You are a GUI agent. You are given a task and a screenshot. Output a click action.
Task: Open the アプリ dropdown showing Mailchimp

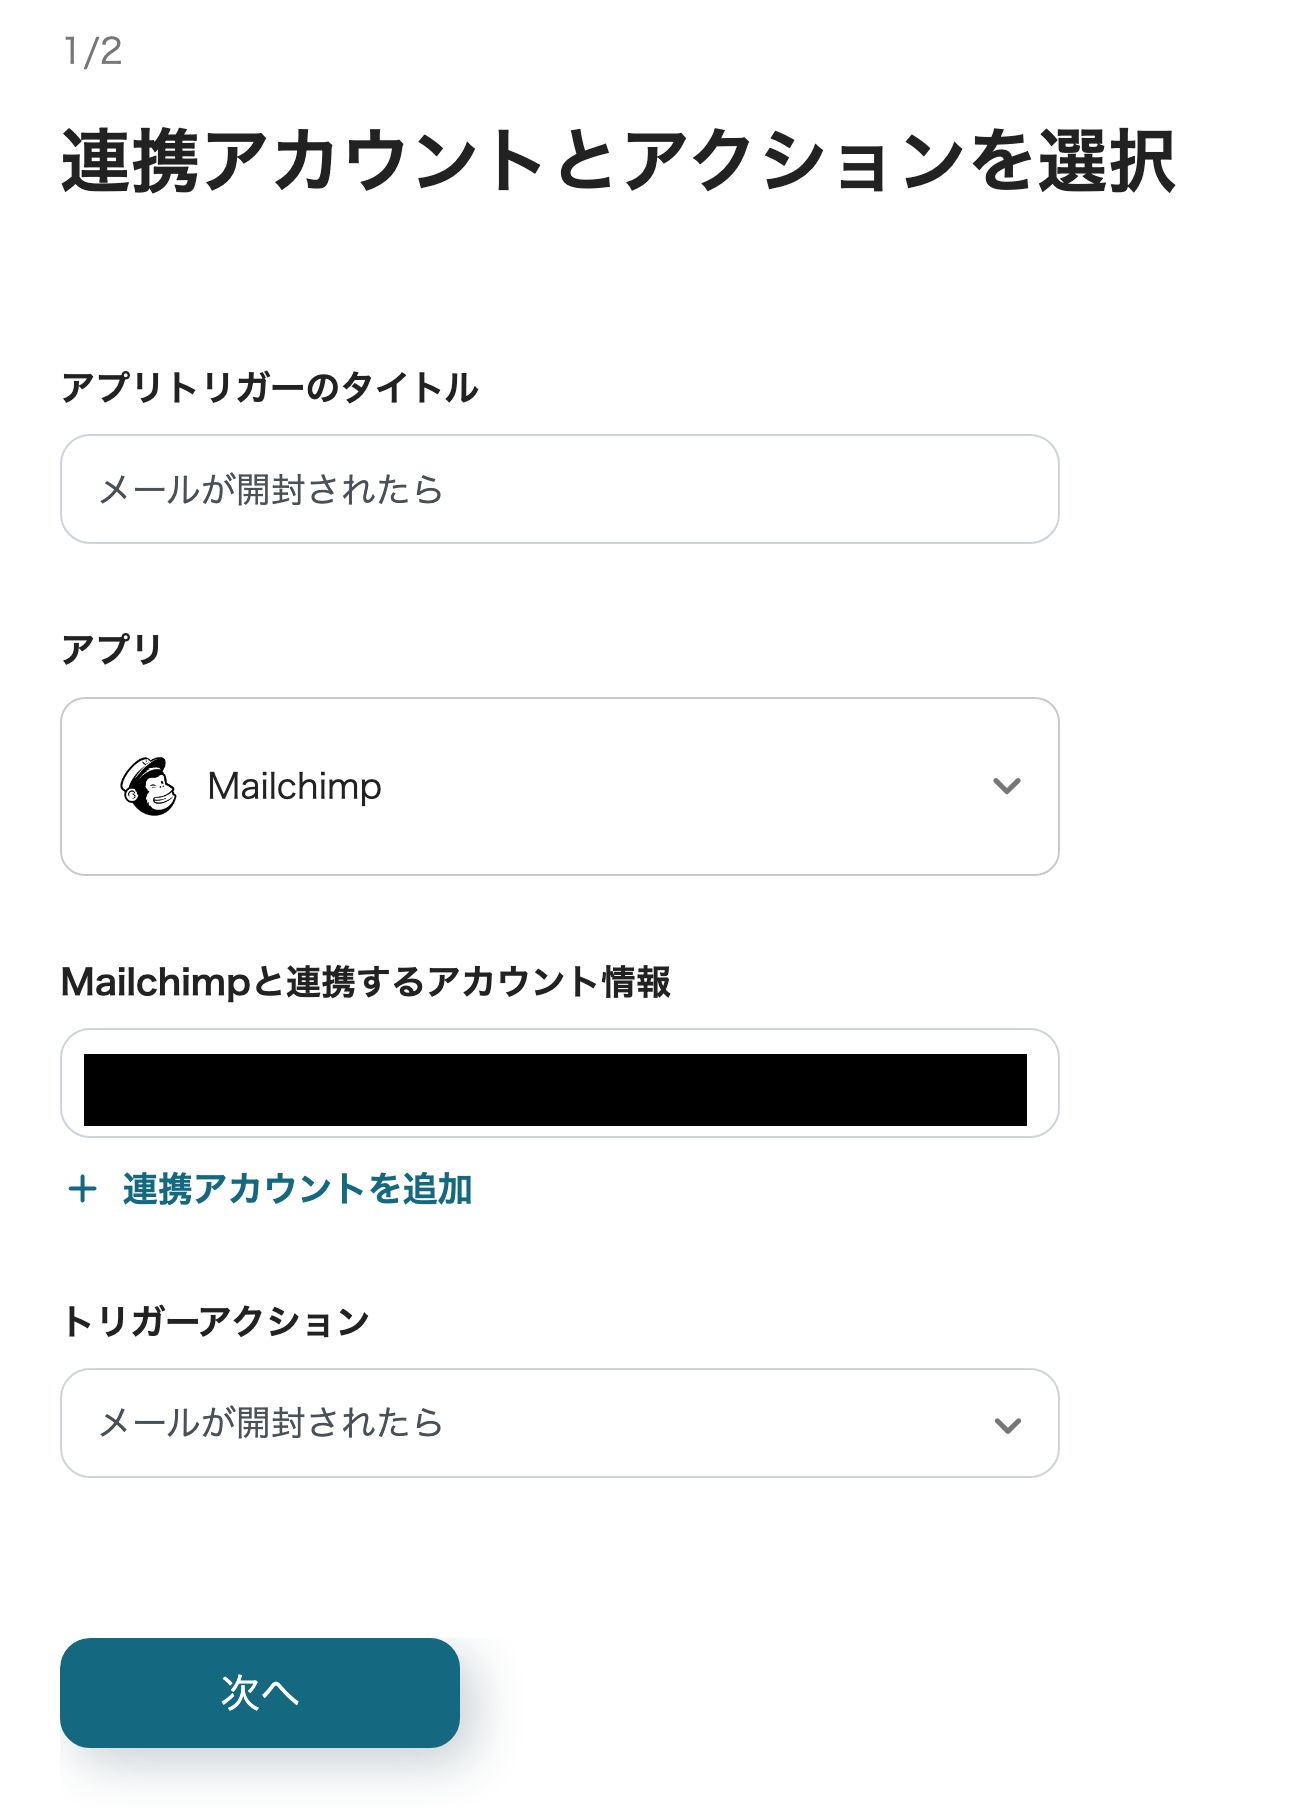click(x=560, y=786)
